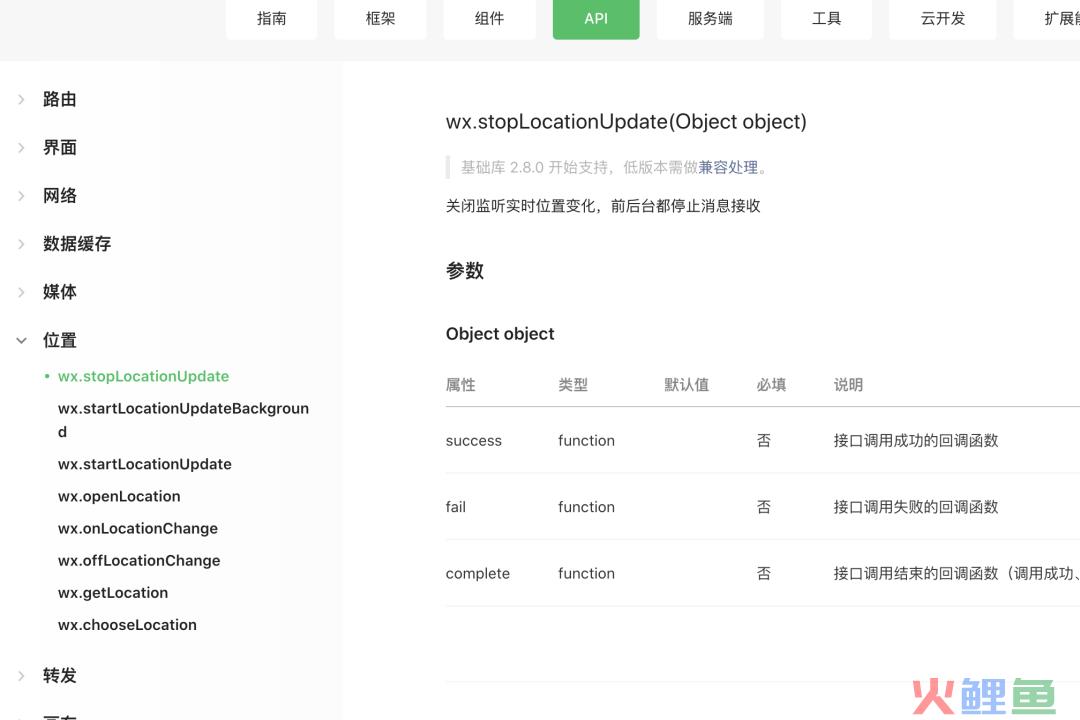
Task: Navigate to wx.onLocationChange entry
Action: [138, 529]
